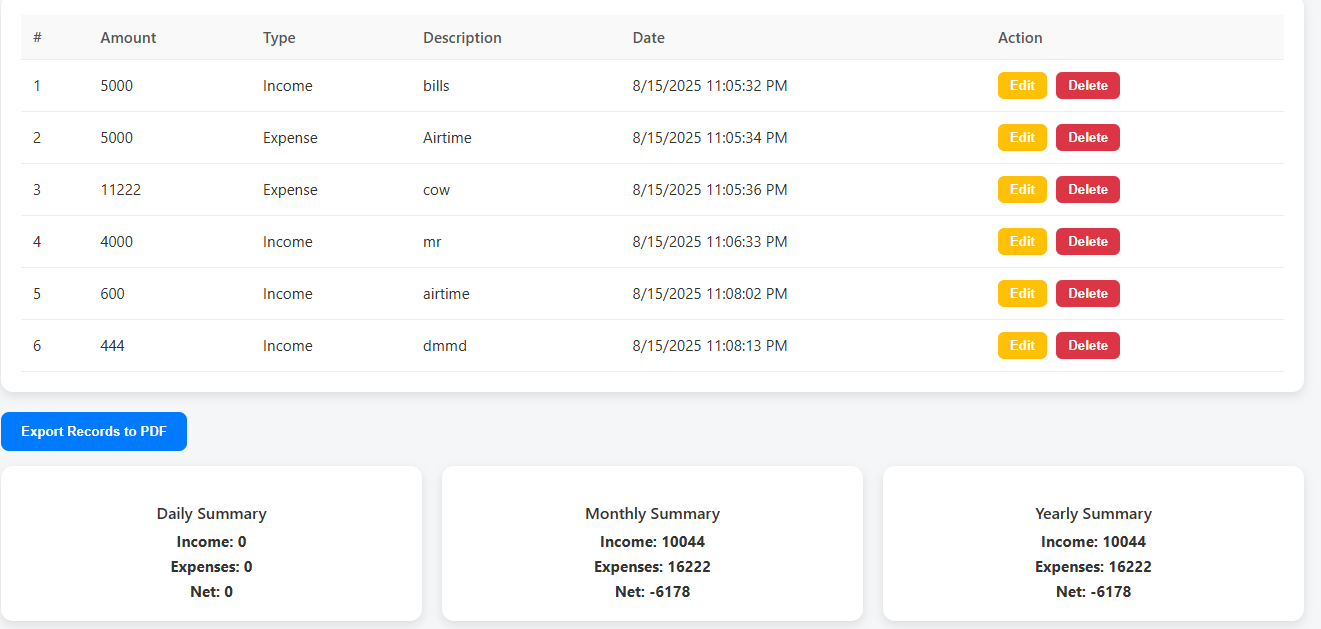1321x629 pixels.
Task: Edit the 600 airtime income record
Action: tap(1021, 294)
